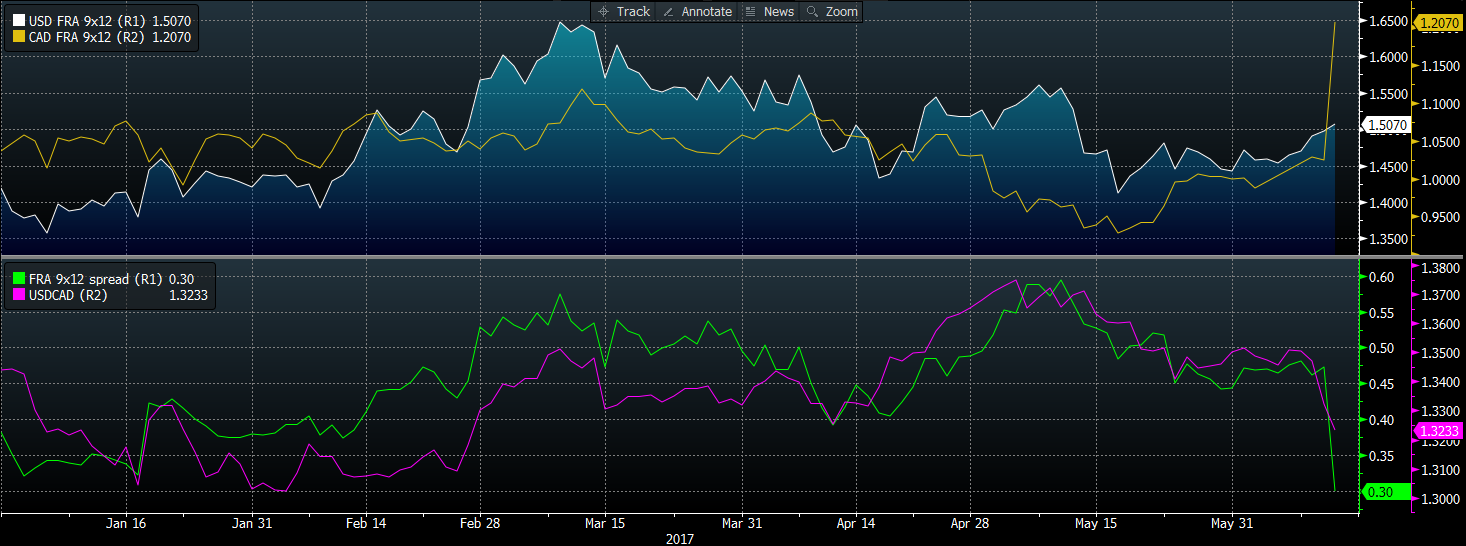Click the Jan 16 date on the time axis
This screenshot has width=1466, height=546.
click(125, 523)
